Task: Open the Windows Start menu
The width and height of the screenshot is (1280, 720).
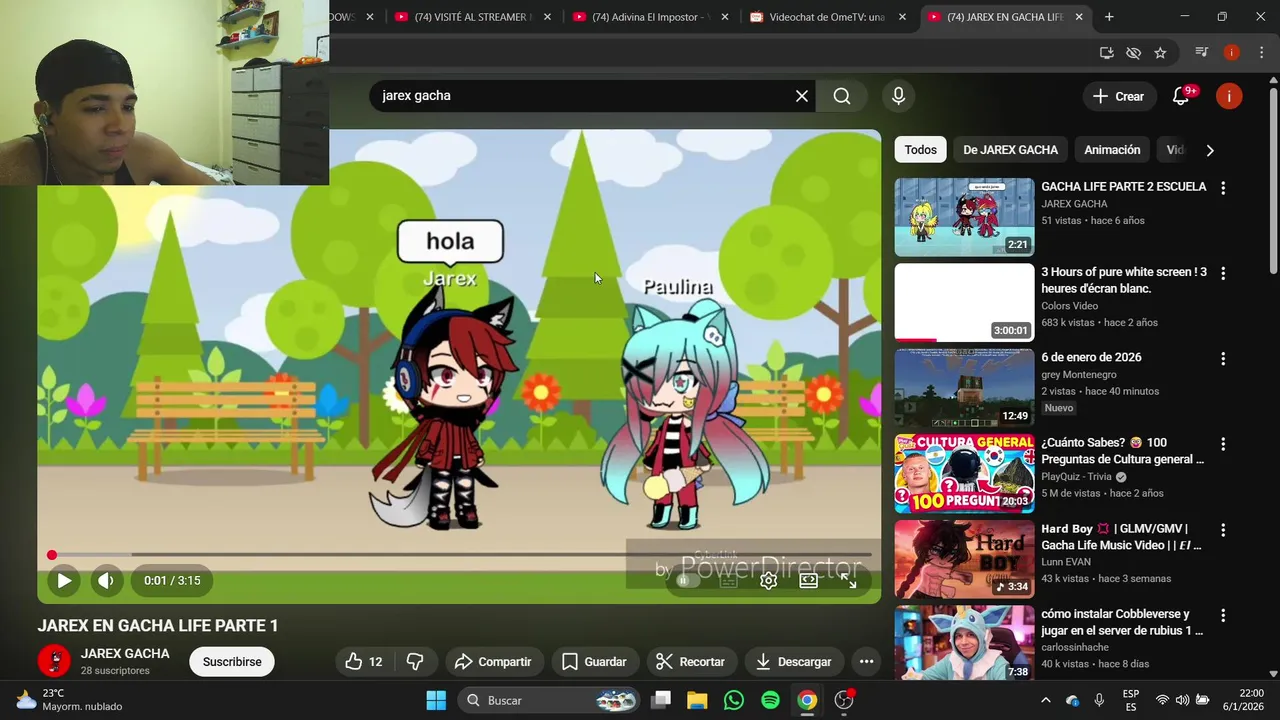Action: [x=436, y=700]
